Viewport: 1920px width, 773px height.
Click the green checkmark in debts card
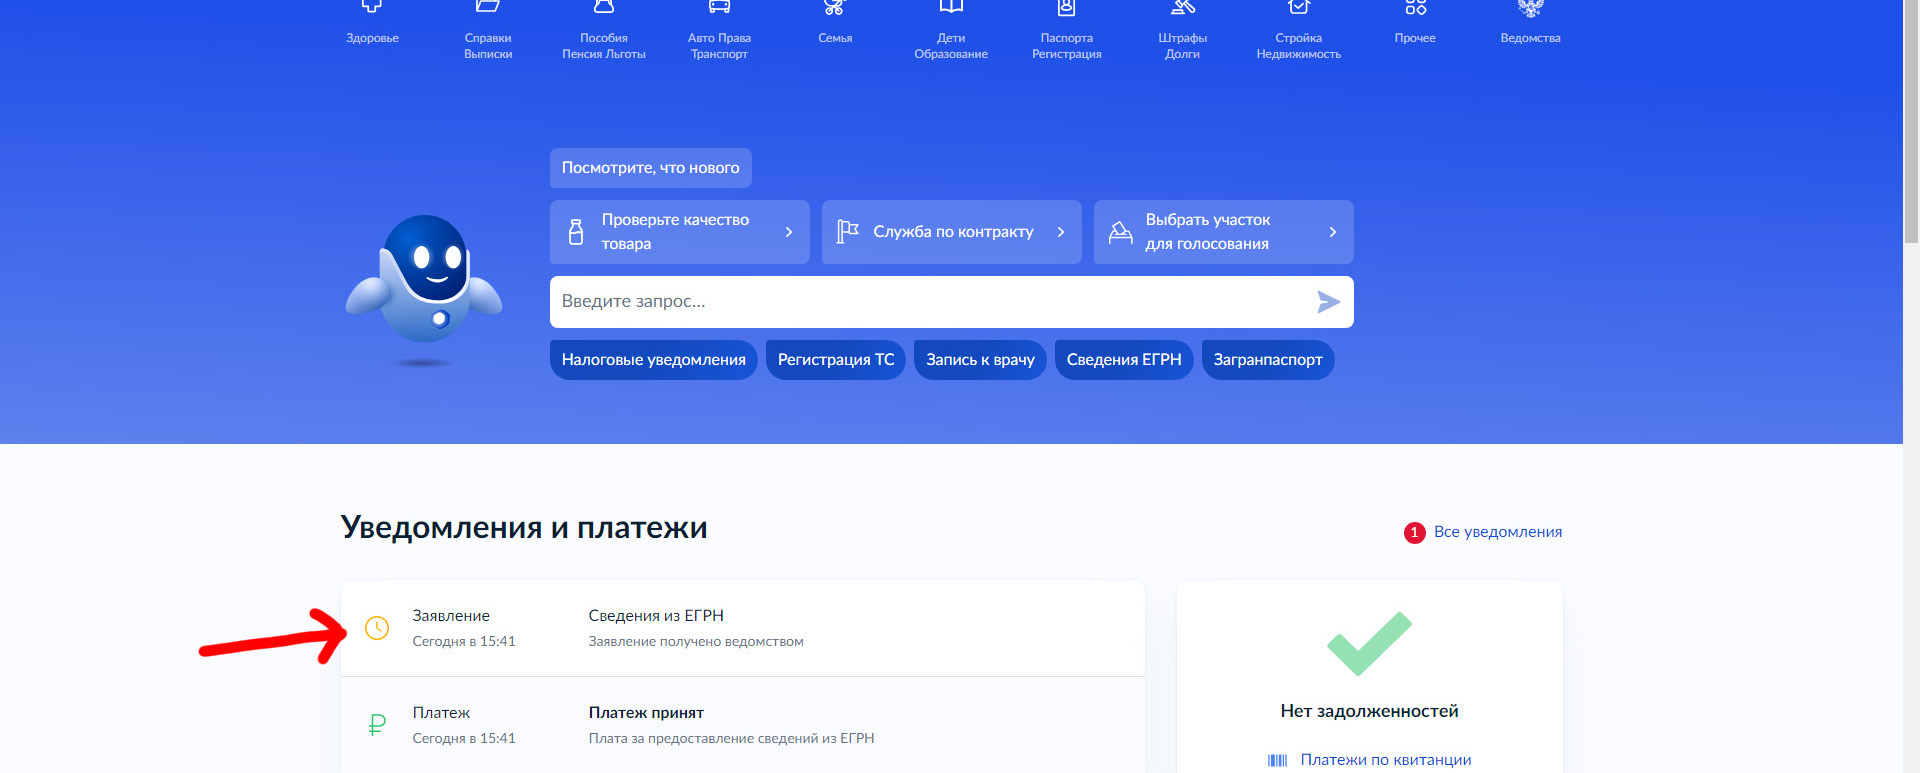(x=1369, y=643)
